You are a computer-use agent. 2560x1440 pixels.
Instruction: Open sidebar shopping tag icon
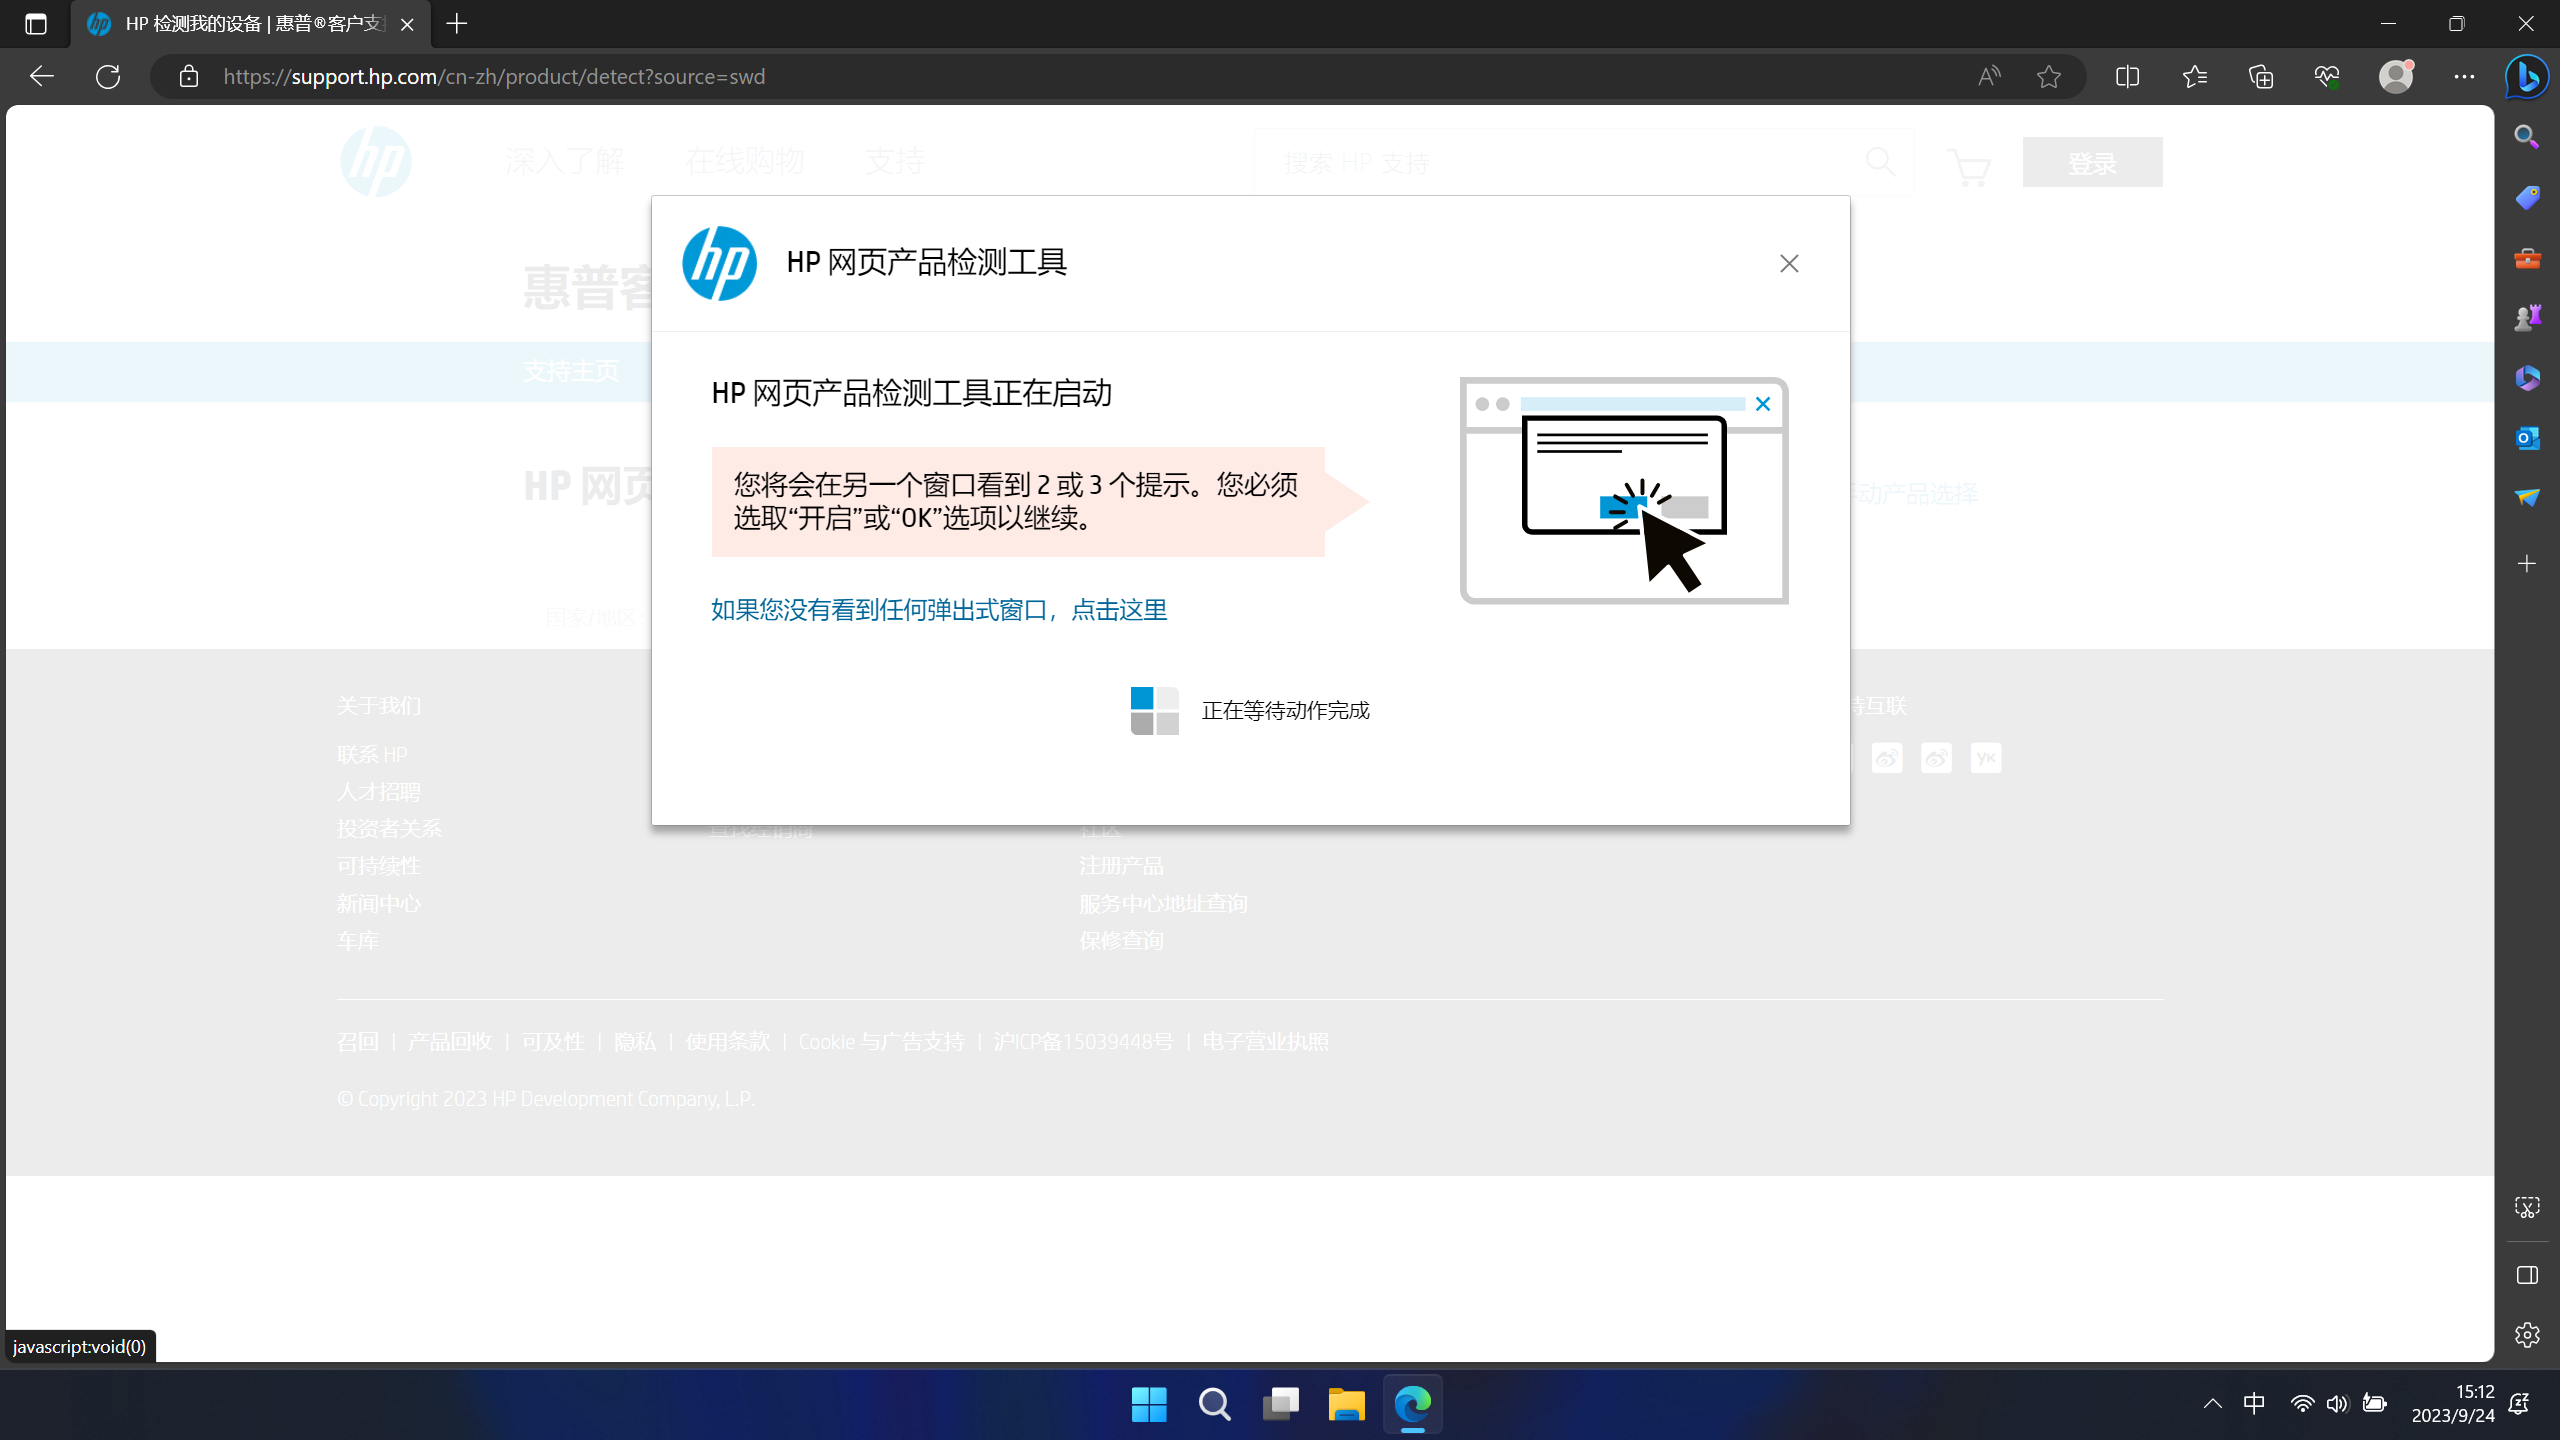pos(2527,197)
